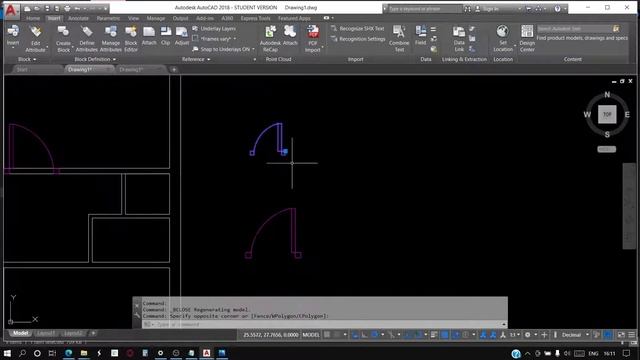Screen dimensions: 640x360
Task: Click the Open file icon in quick access toolbar
Action: point(37,8)
